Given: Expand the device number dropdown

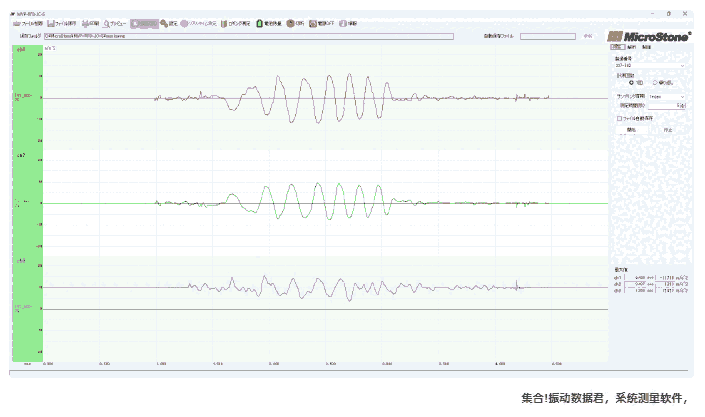Looking at the screenshot, I should click(682, 66).
